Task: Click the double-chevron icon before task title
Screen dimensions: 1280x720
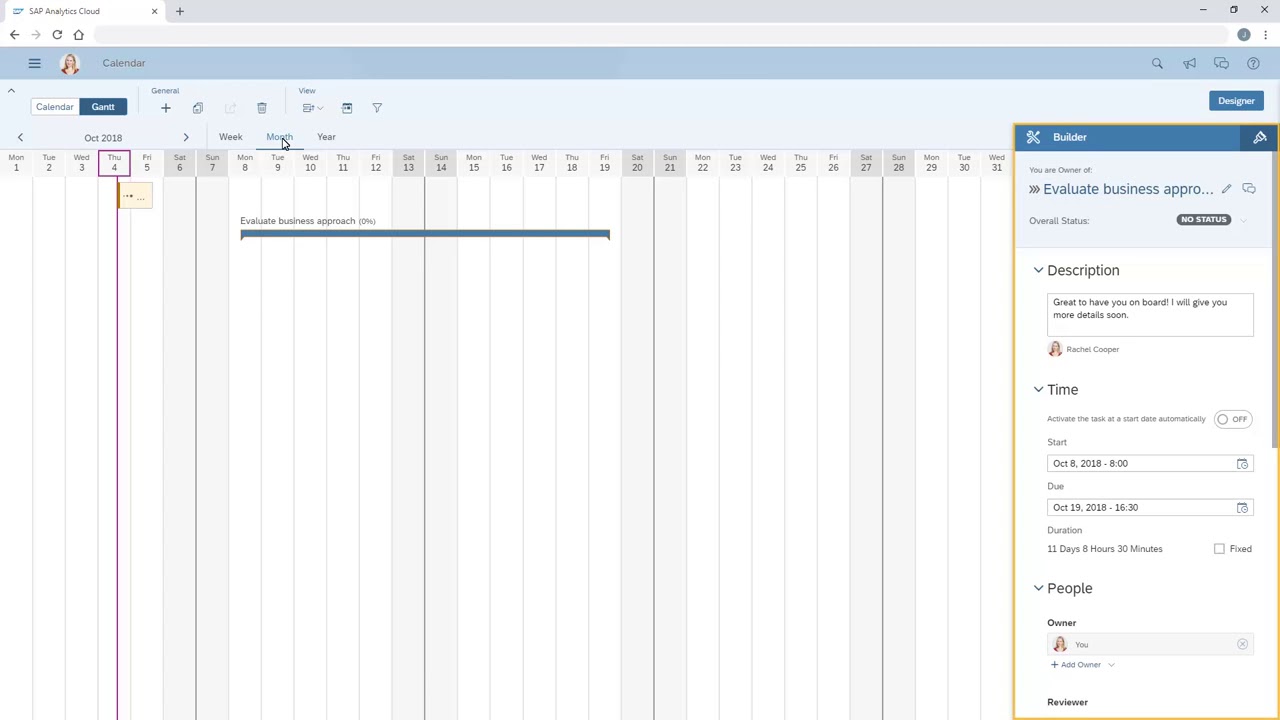Action: (x=1034, y=189)
